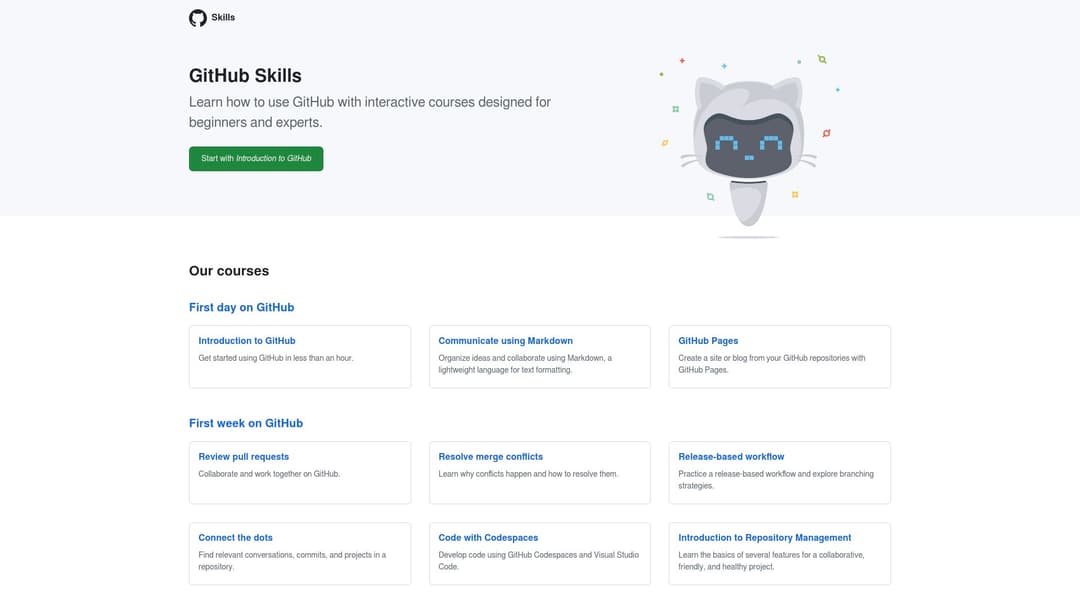The height and width of the screenshot is (608, 1080).
Task: Open the Communicate using Markdown course
Action: (506, 340)
